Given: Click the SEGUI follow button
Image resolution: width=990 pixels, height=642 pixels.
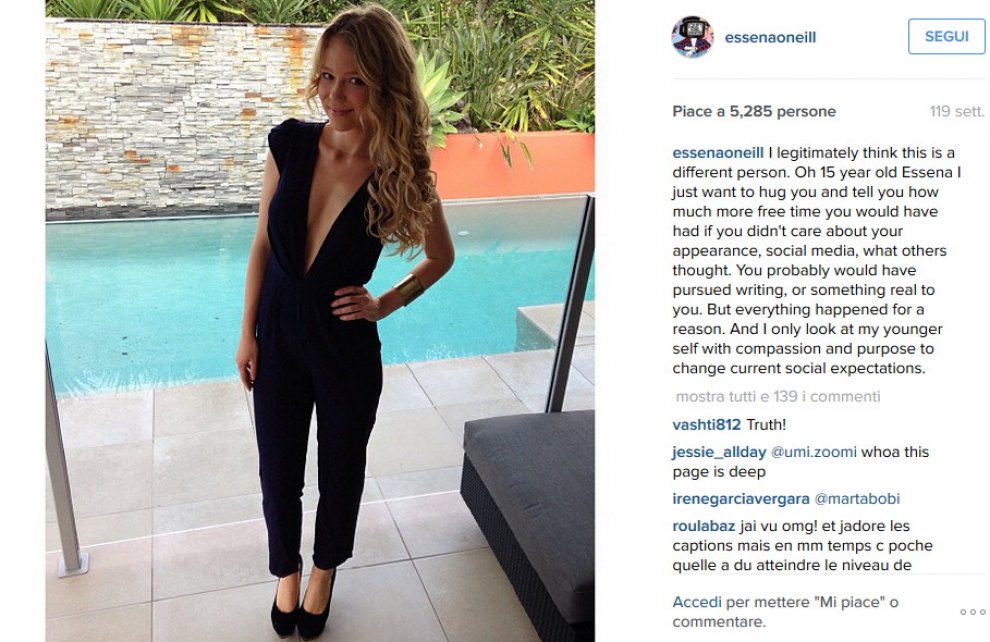Looking at the screenshot, I should (946, 37).
